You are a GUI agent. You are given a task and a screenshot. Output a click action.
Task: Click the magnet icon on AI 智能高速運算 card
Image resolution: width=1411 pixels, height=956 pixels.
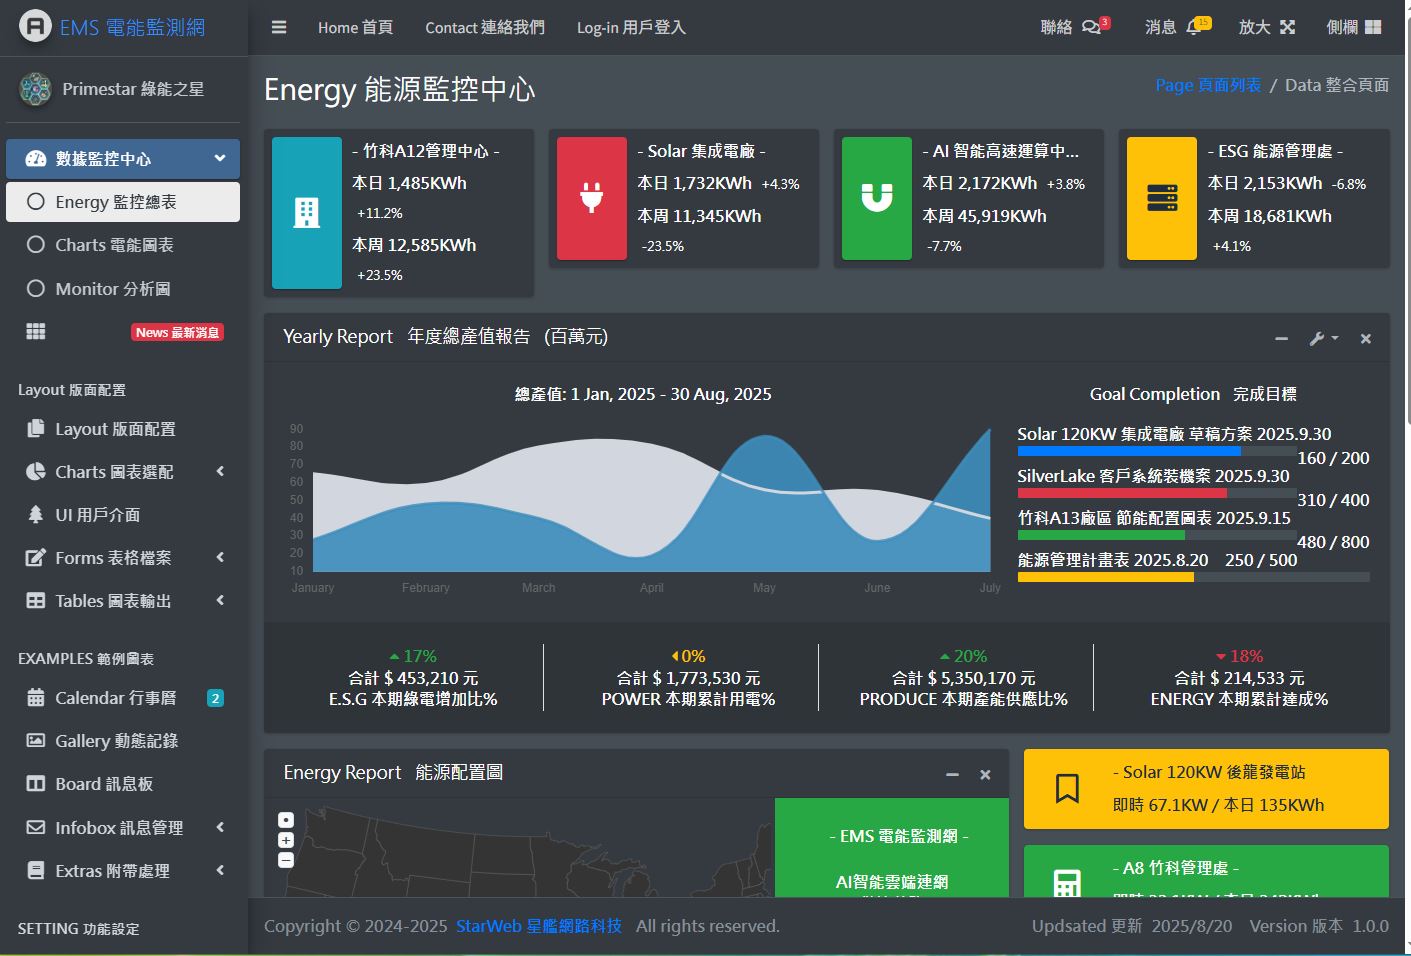[877, 198]
